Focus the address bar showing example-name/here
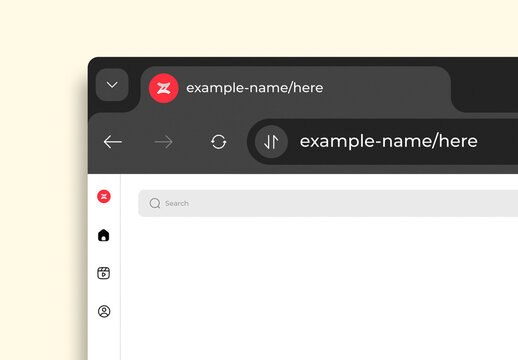Image resolution: width=518 pixels, height=360 pixels. pos(383,142)
